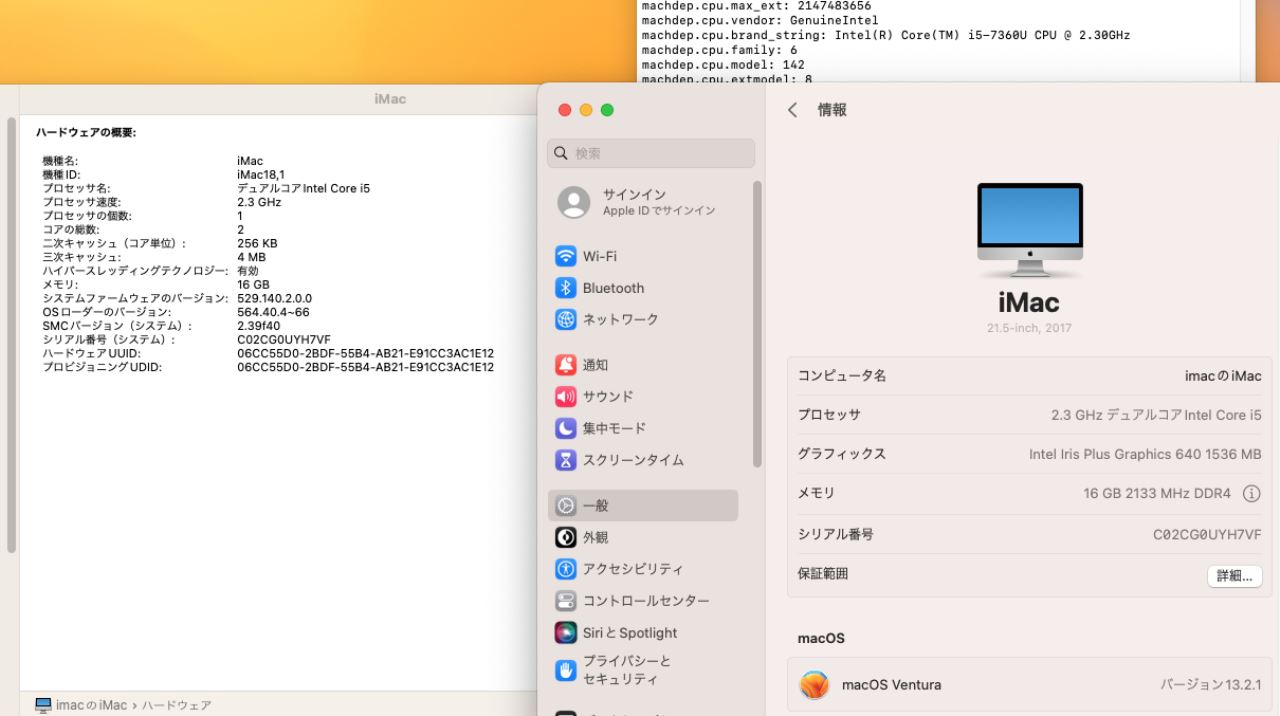Screen dimensions: 1280x716
Task: Open Siri と Spotlight settings
Action: click(x=630, y=633)
